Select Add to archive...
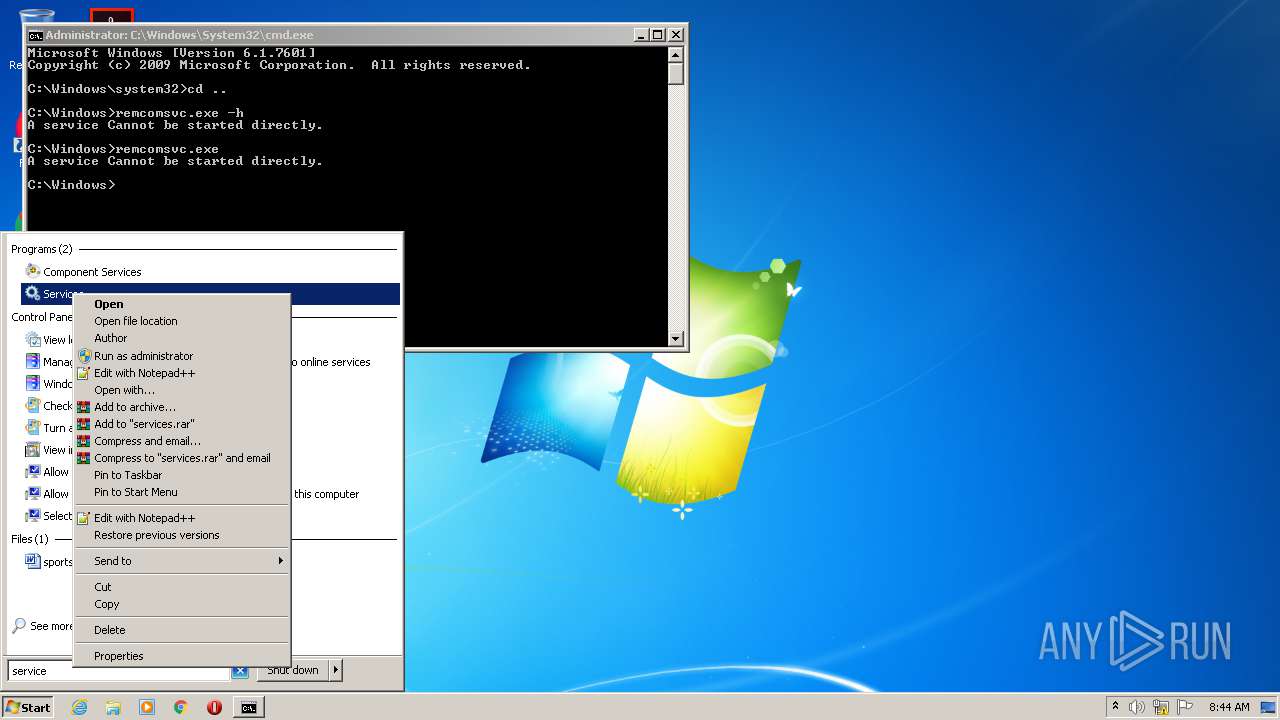 [182, 407]
